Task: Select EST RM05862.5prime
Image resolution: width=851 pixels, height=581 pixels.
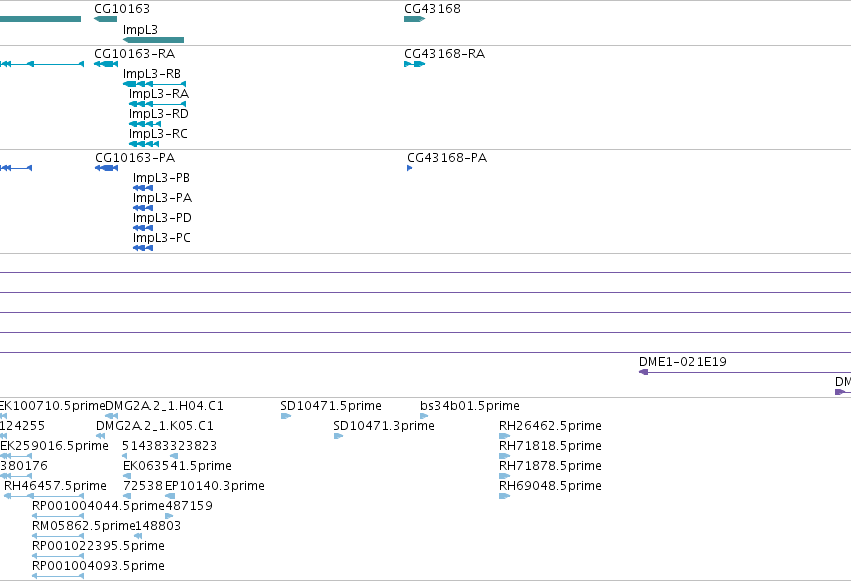Action: (83, 526)
